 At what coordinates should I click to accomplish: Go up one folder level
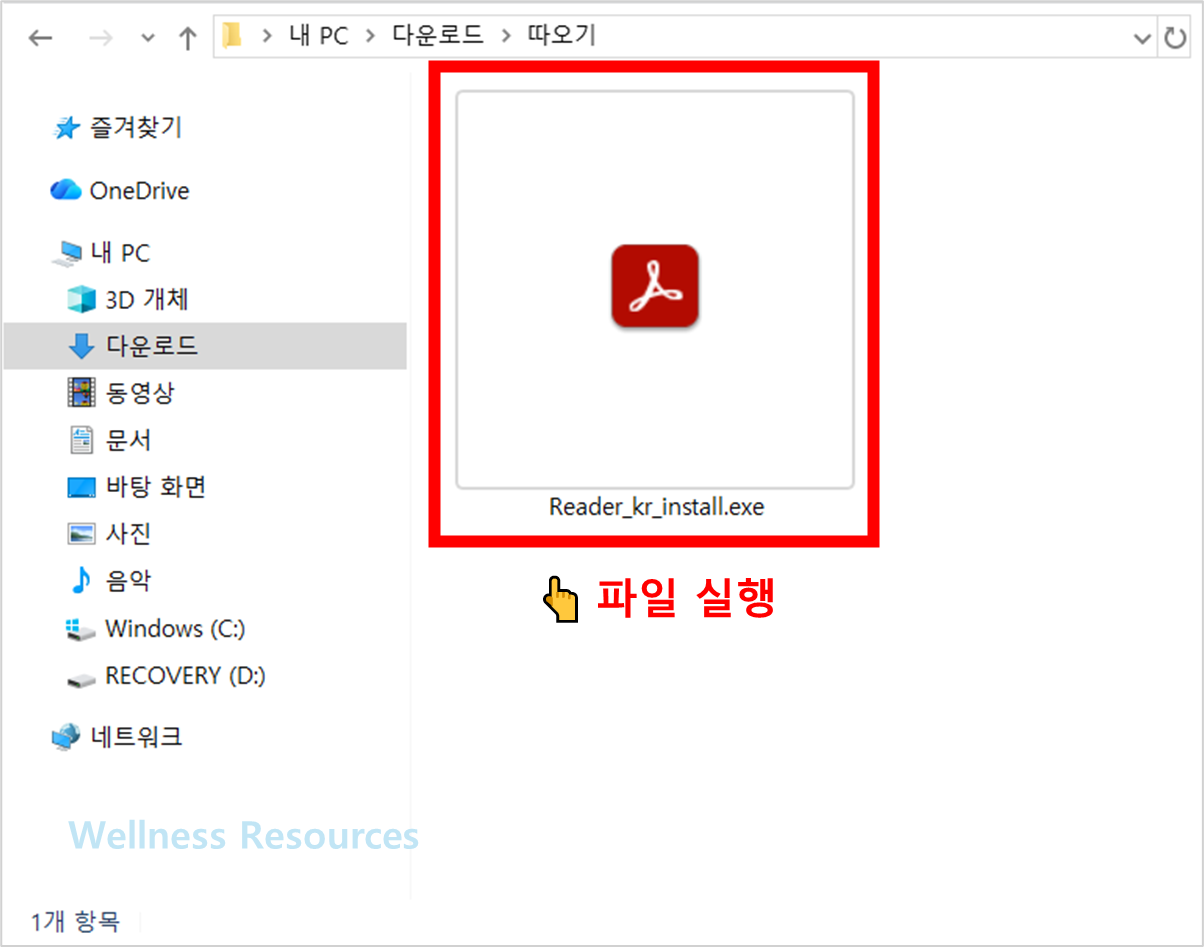click(187, 38)
